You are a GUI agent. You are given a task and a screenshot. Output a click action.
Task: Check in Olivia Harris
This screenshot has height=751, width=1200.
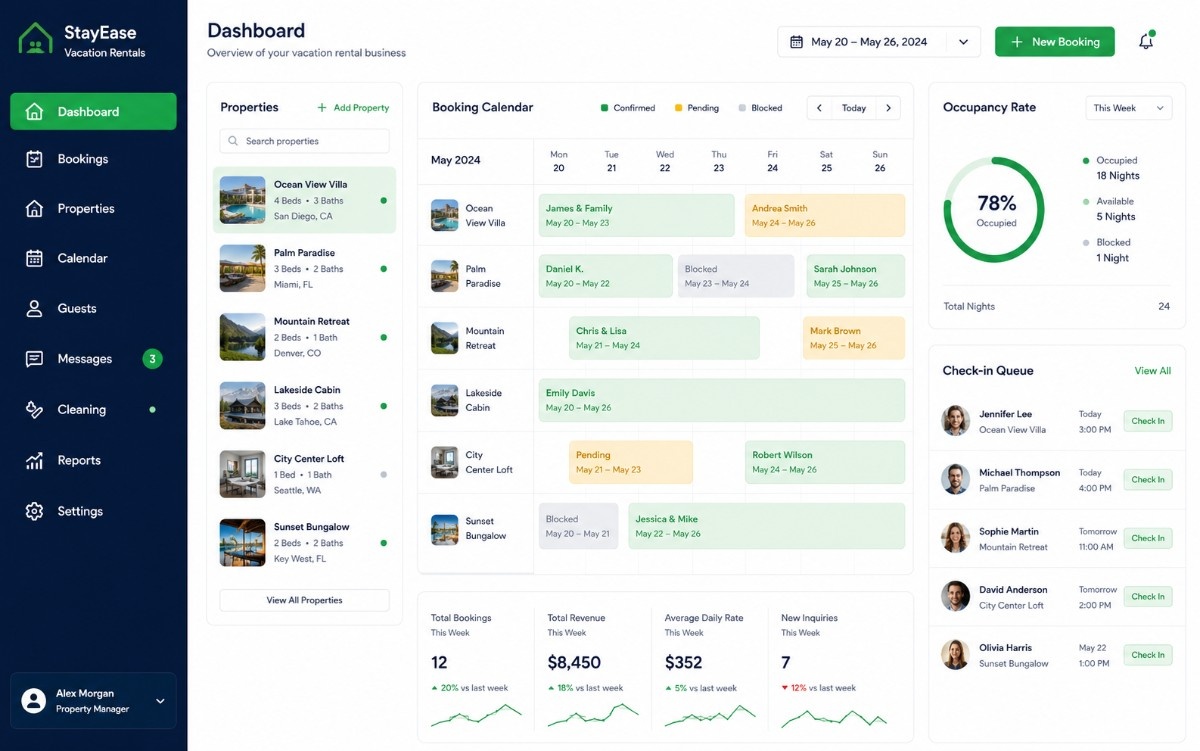(x=1147, y=655)
